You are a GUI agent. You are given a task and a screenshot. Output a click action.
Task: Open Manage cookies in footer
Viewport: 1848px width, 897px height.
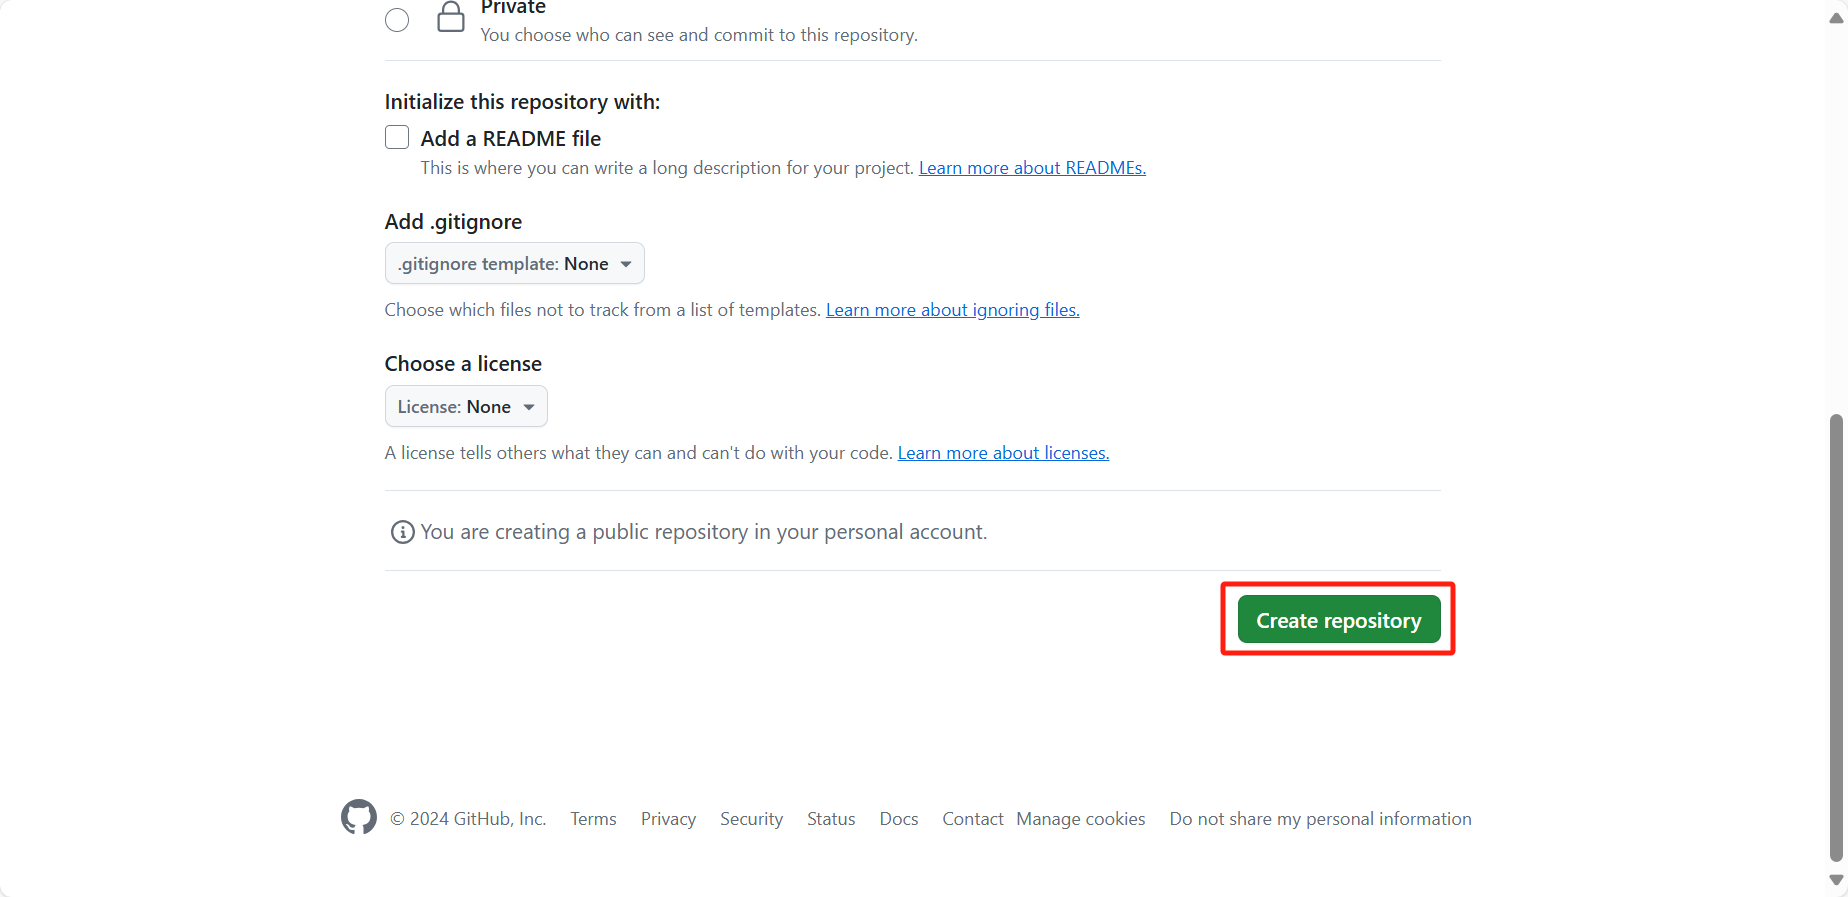click(x=1081, y=819)
